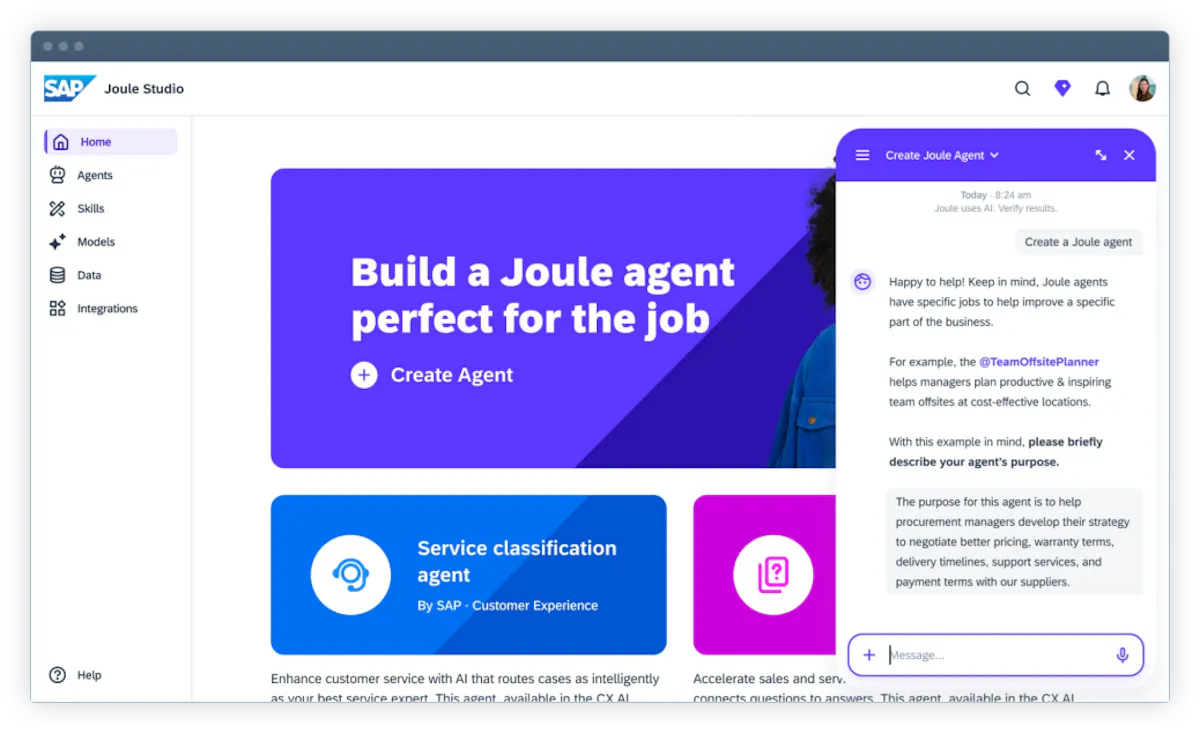Click the microphone voice input icon
The image size is (1200, 733).
[x=1122, y=655]
